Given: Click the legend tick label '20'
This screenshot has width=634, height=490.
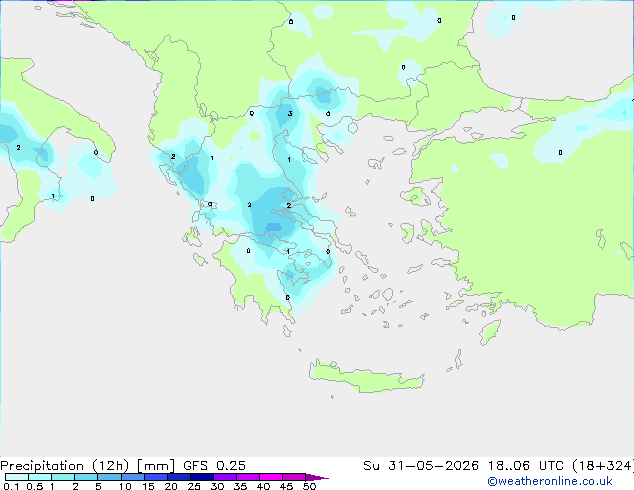Looking at the screenshot, I should (x=171, y=486).
